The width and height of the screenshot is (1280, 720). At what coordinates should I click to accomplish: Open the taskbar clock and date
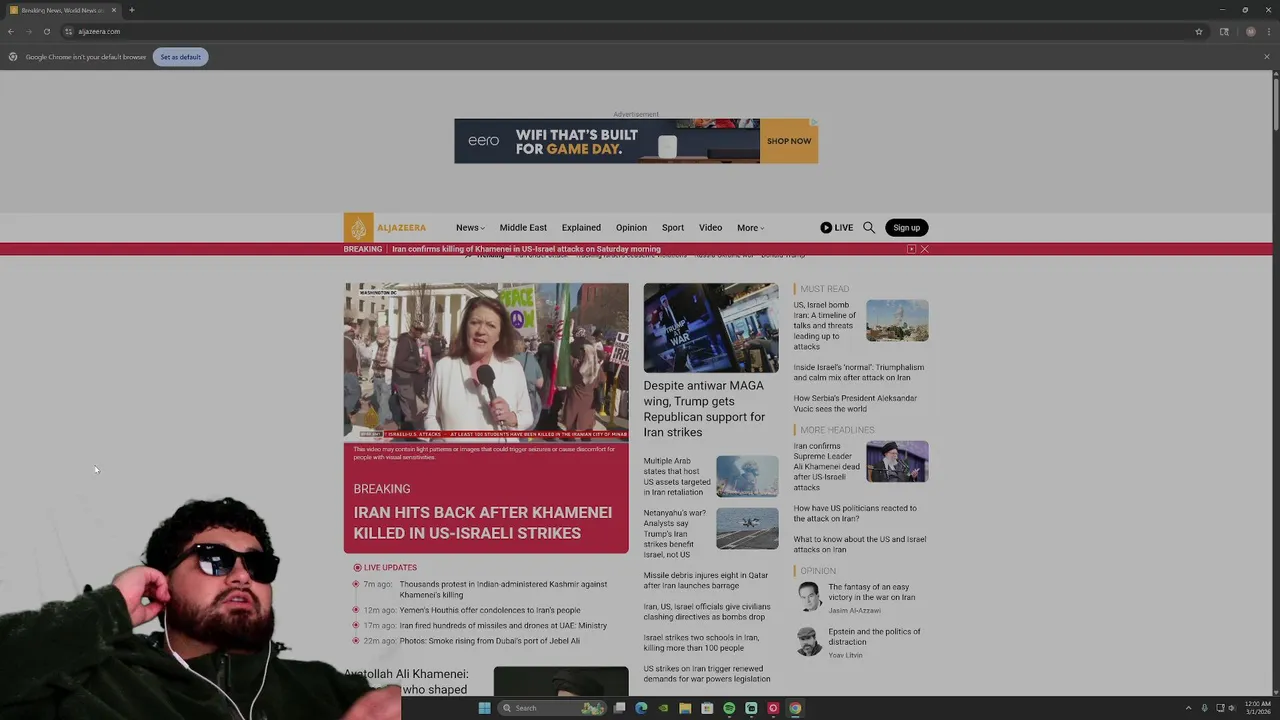(1257, 708)
